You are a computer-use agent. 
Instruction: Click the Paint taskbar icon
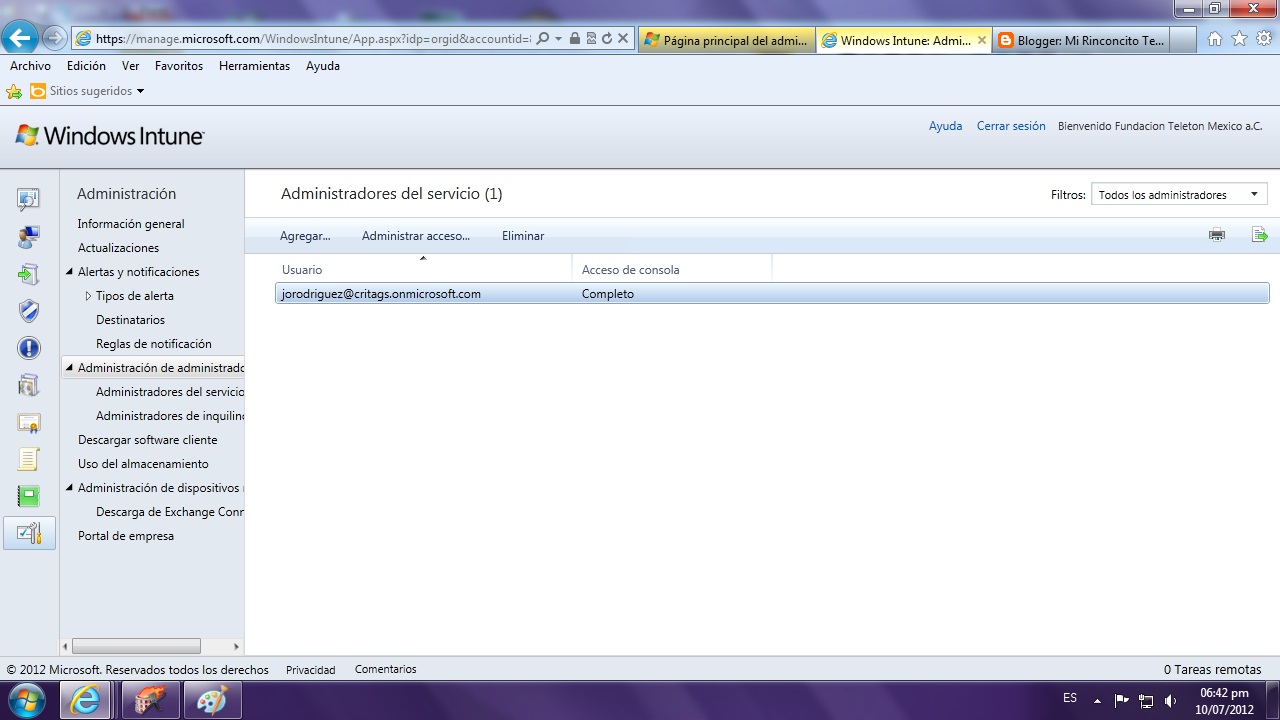211,701
